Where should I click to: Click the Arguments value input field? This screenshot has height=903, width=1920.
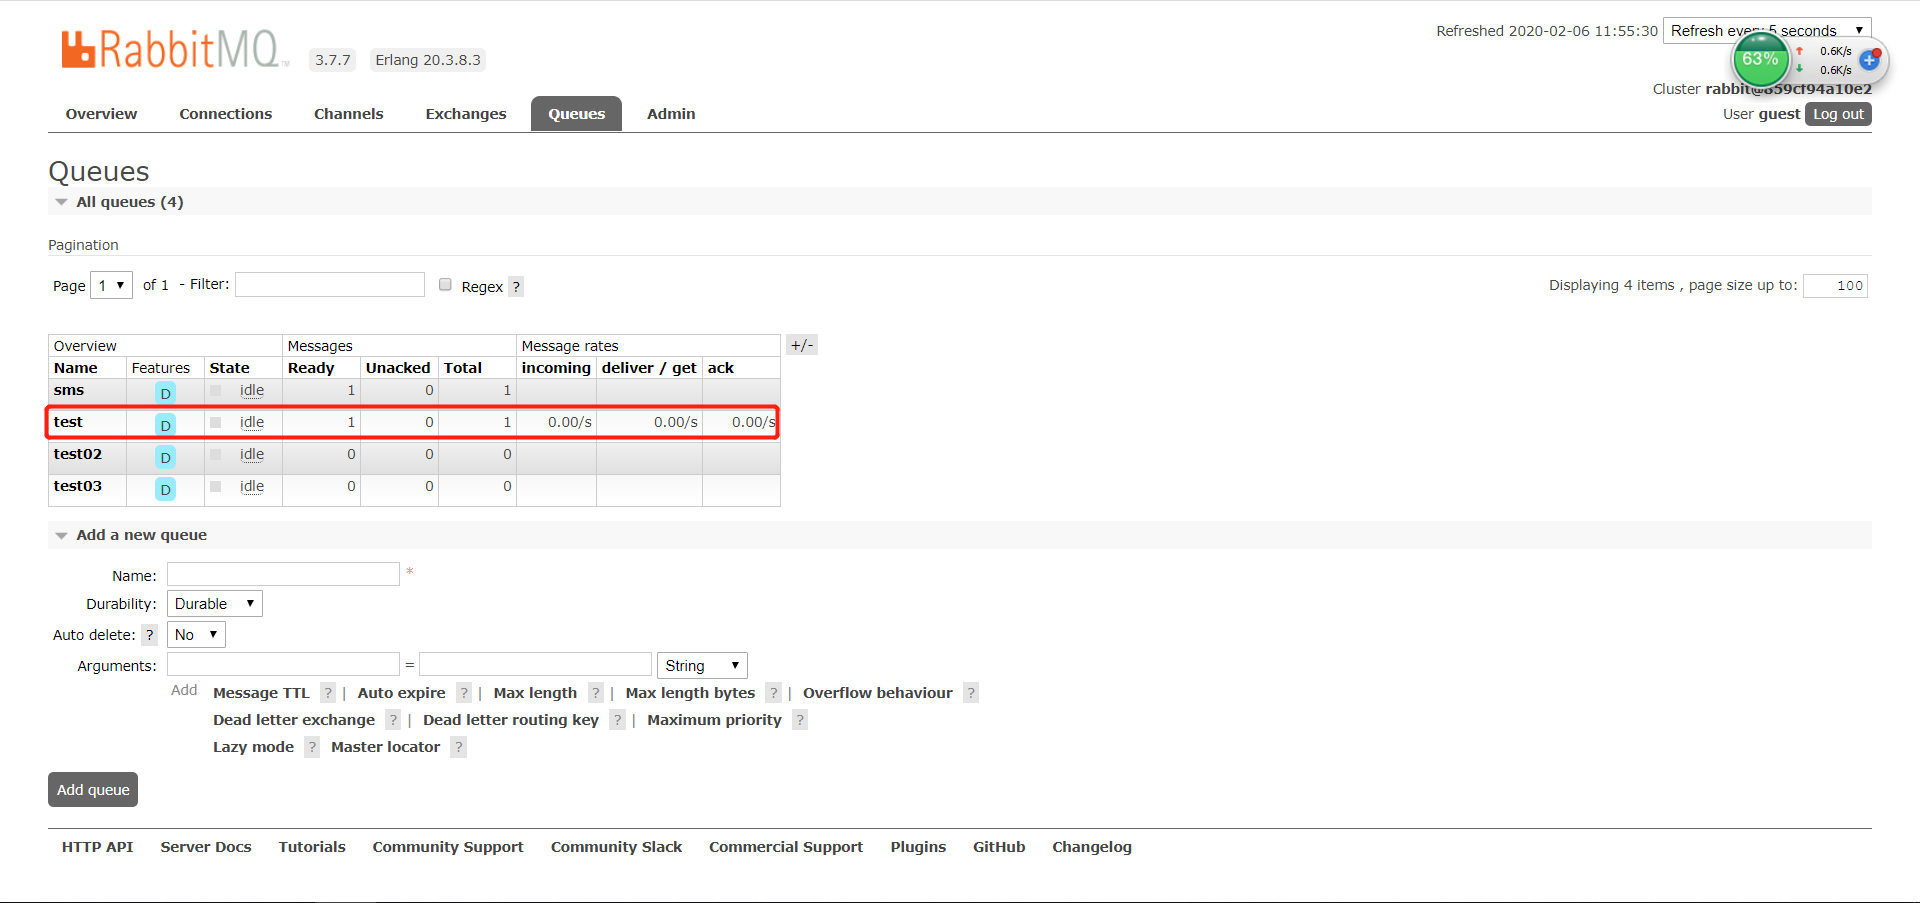point(535,665)
